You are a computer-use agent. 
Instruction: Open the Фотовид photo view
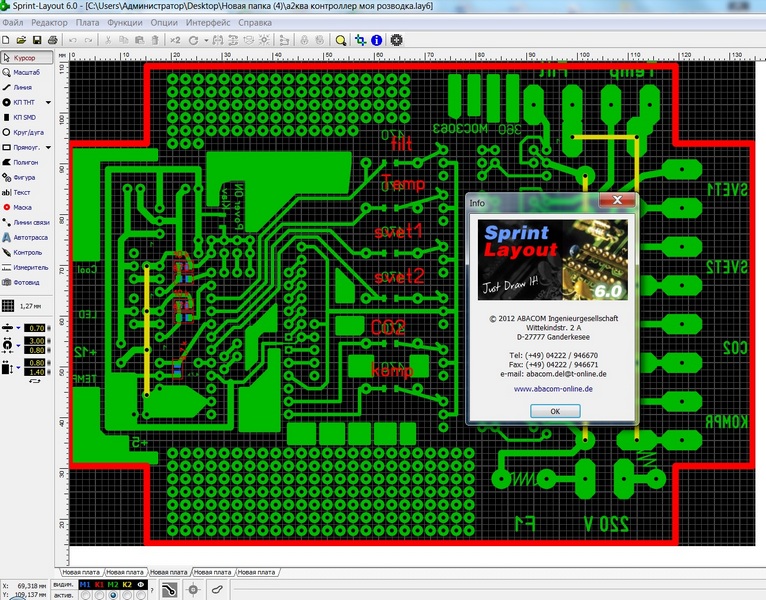pos(28,282)
